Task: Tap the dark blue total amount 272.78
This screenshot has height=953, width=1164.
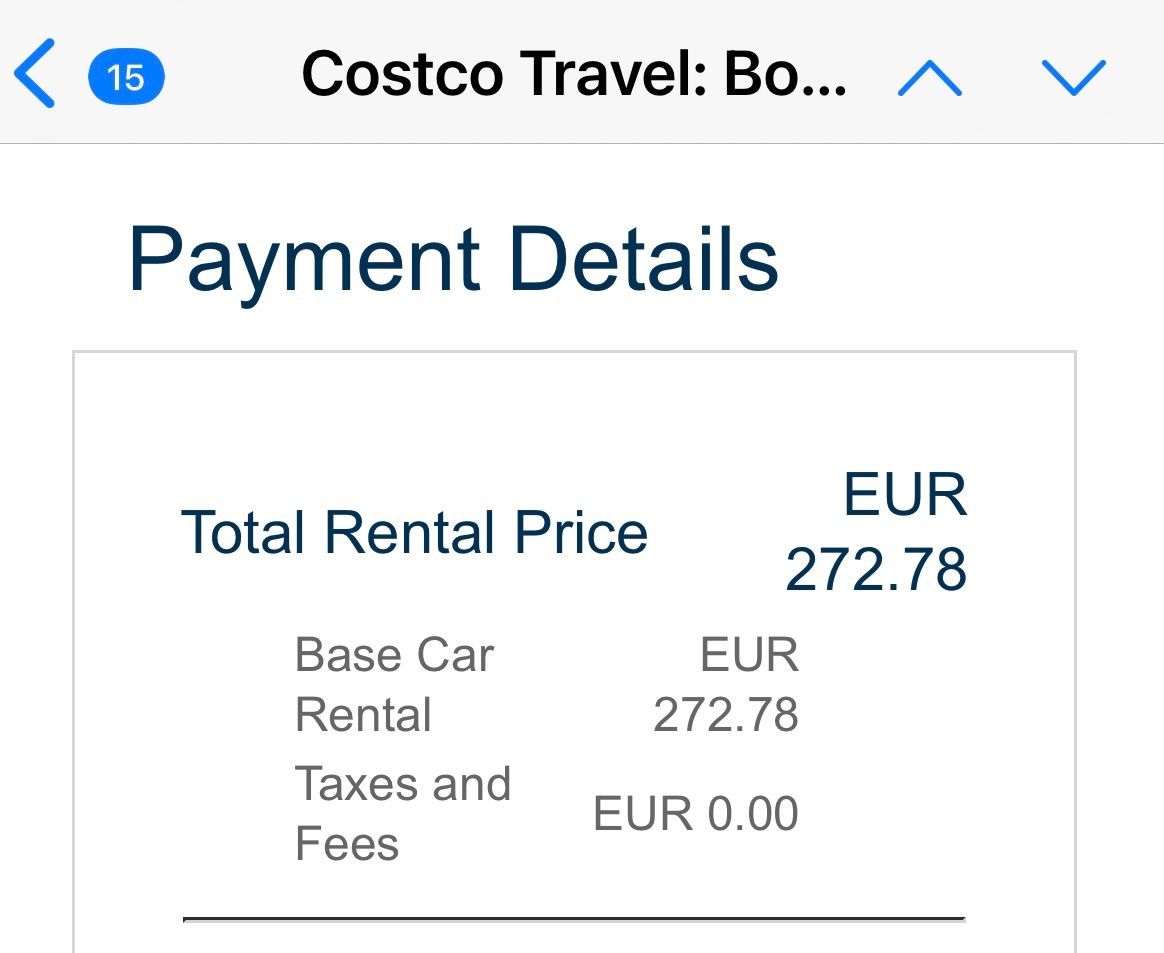Action: (x=876, y=570)
